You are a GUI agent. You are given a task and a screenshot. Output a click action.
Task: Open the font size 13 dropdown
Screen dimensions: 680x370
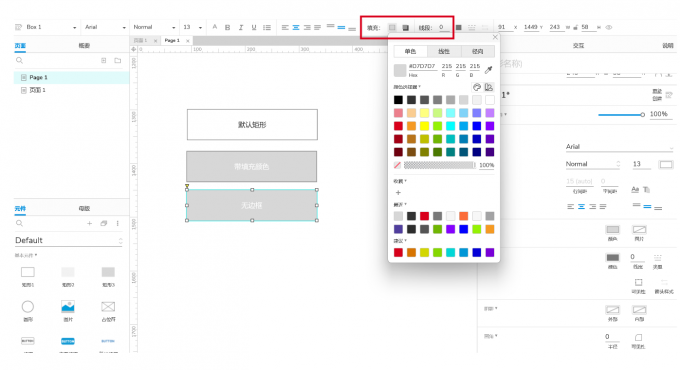193,27
